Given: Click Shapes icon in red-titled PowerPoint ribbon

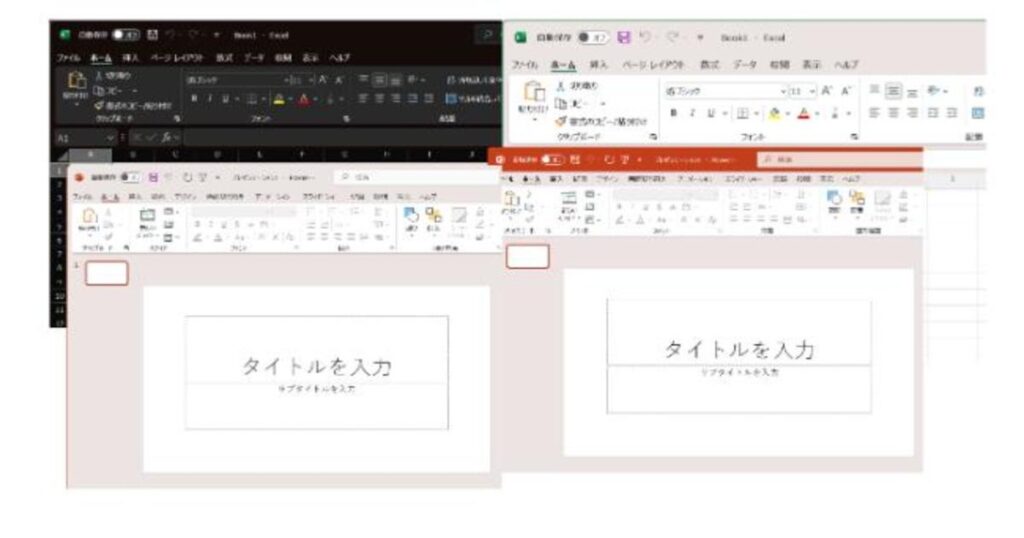Looking at the screenshot, I should (x=834, y=198).
